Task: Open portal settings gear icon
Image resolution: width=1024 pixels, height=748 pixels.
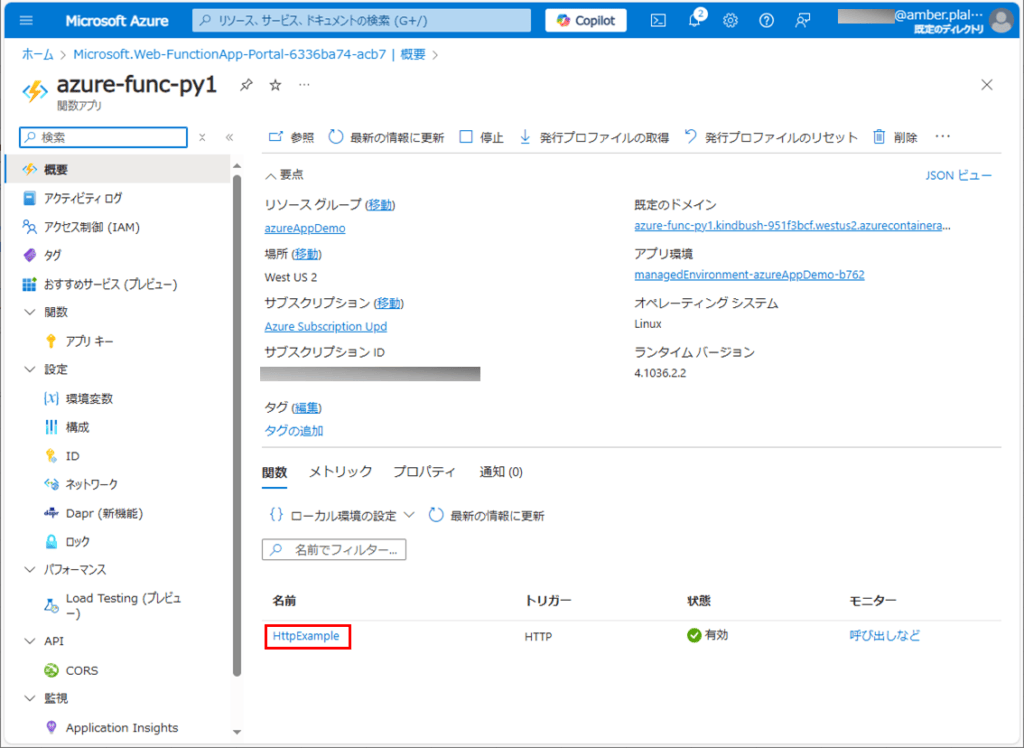Action: tap(730, 20)
